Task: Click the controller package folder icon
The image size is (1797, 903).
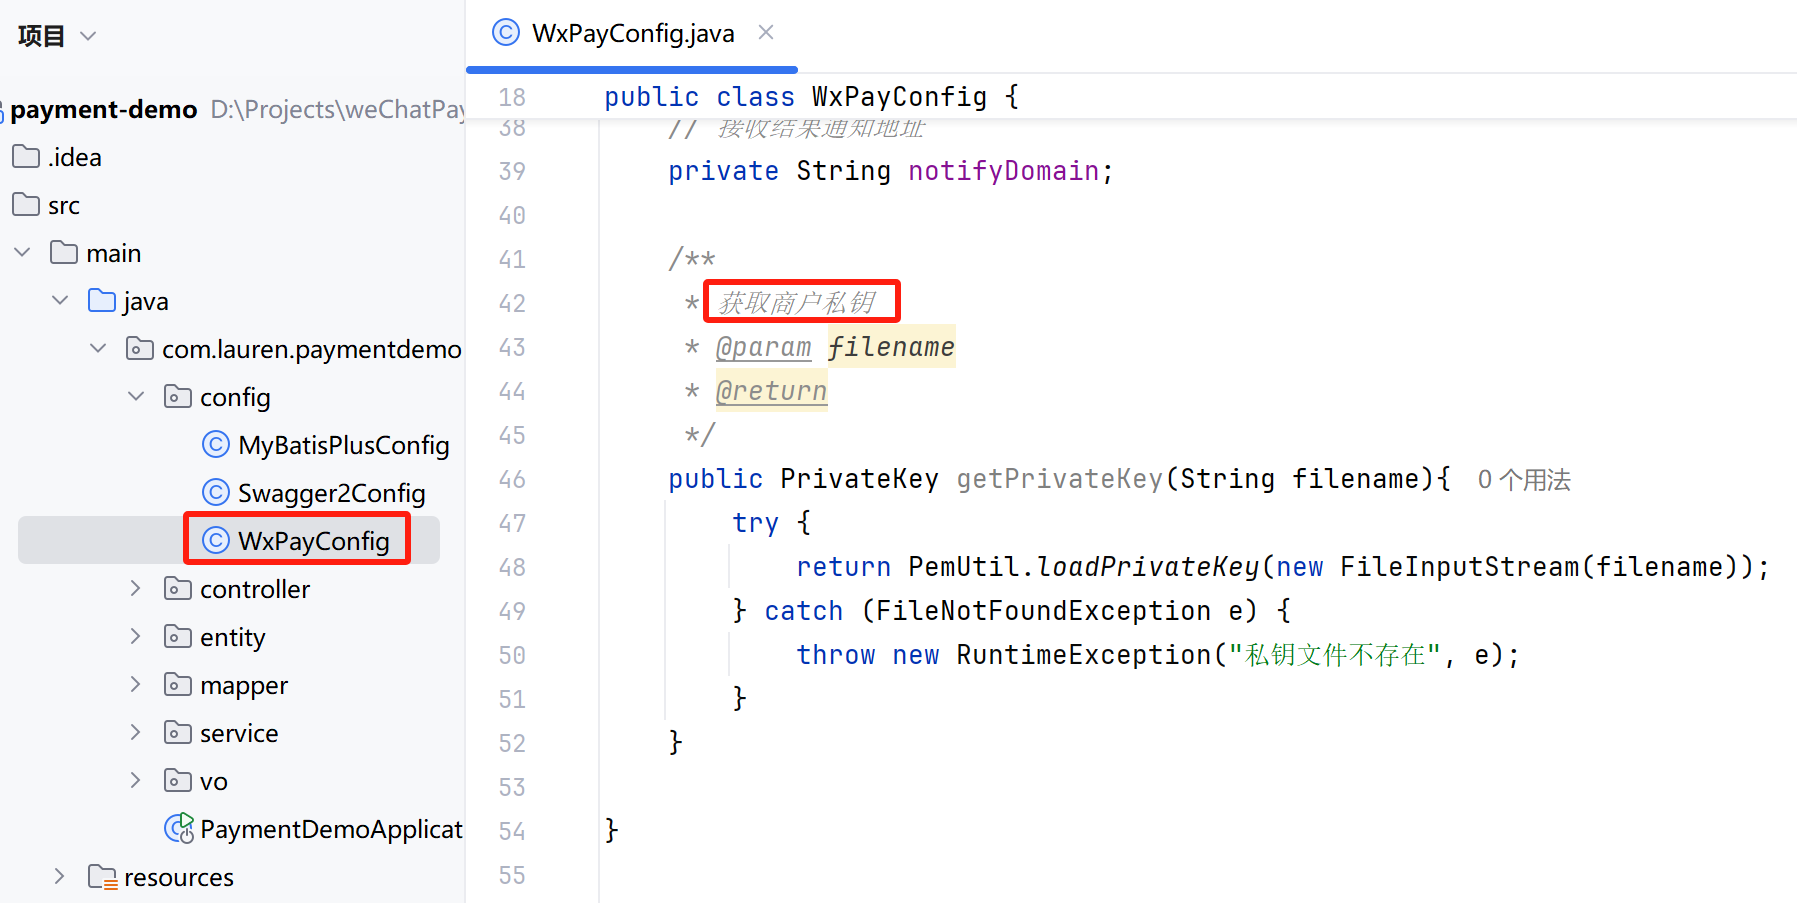Action: (178, 588)
